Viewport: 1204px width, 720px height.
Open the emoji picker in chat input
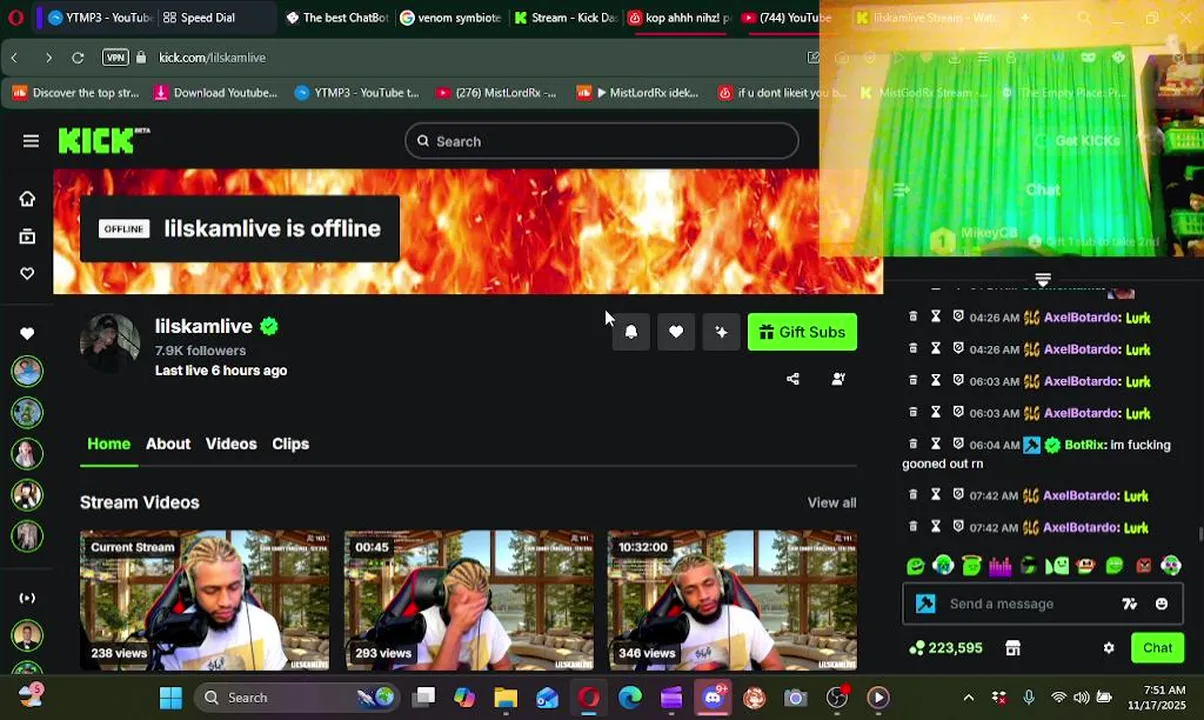pyautogui.click(x=1161, y=604)
